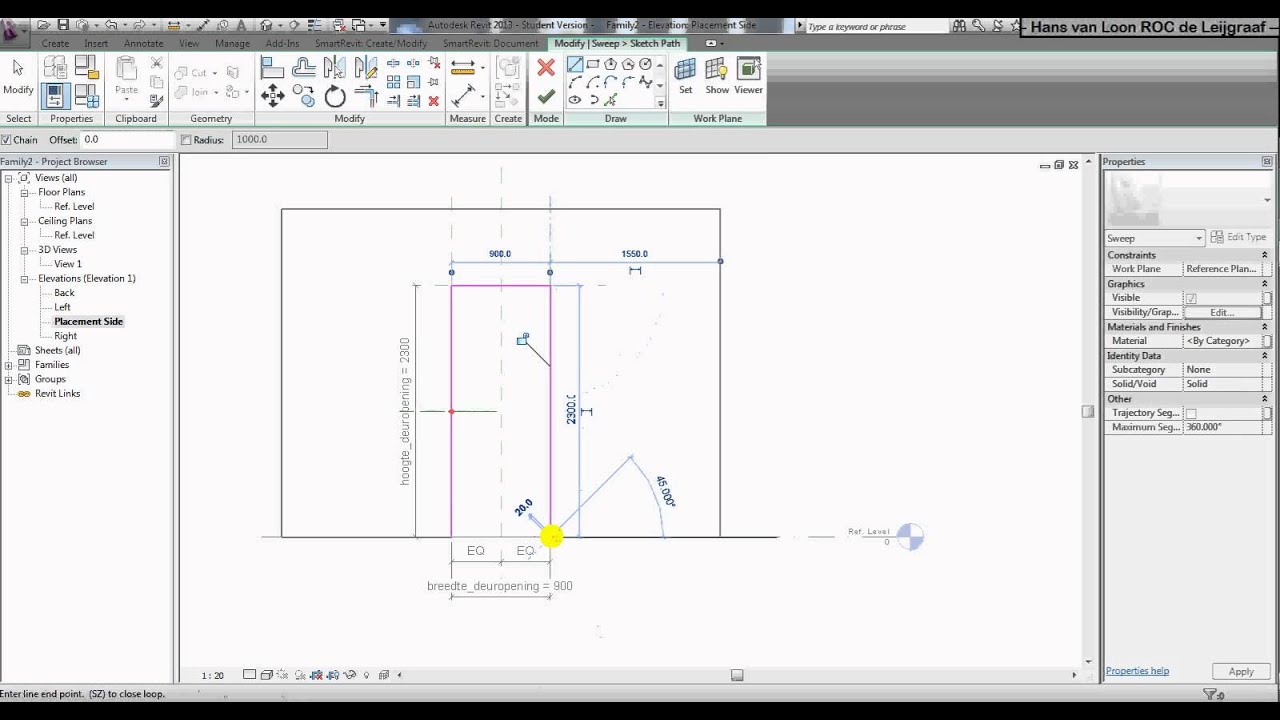Screen dimensions: 1280x720
Task: Finish edit mode with the green checkmark
Action: point(546,97)
